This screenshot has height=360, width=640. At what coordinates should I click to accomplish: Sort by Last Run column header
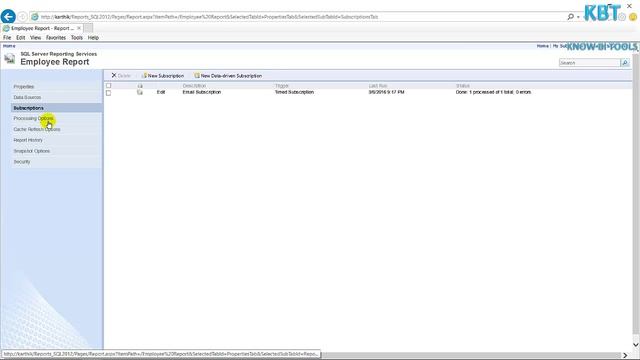(x=378, y=86)
